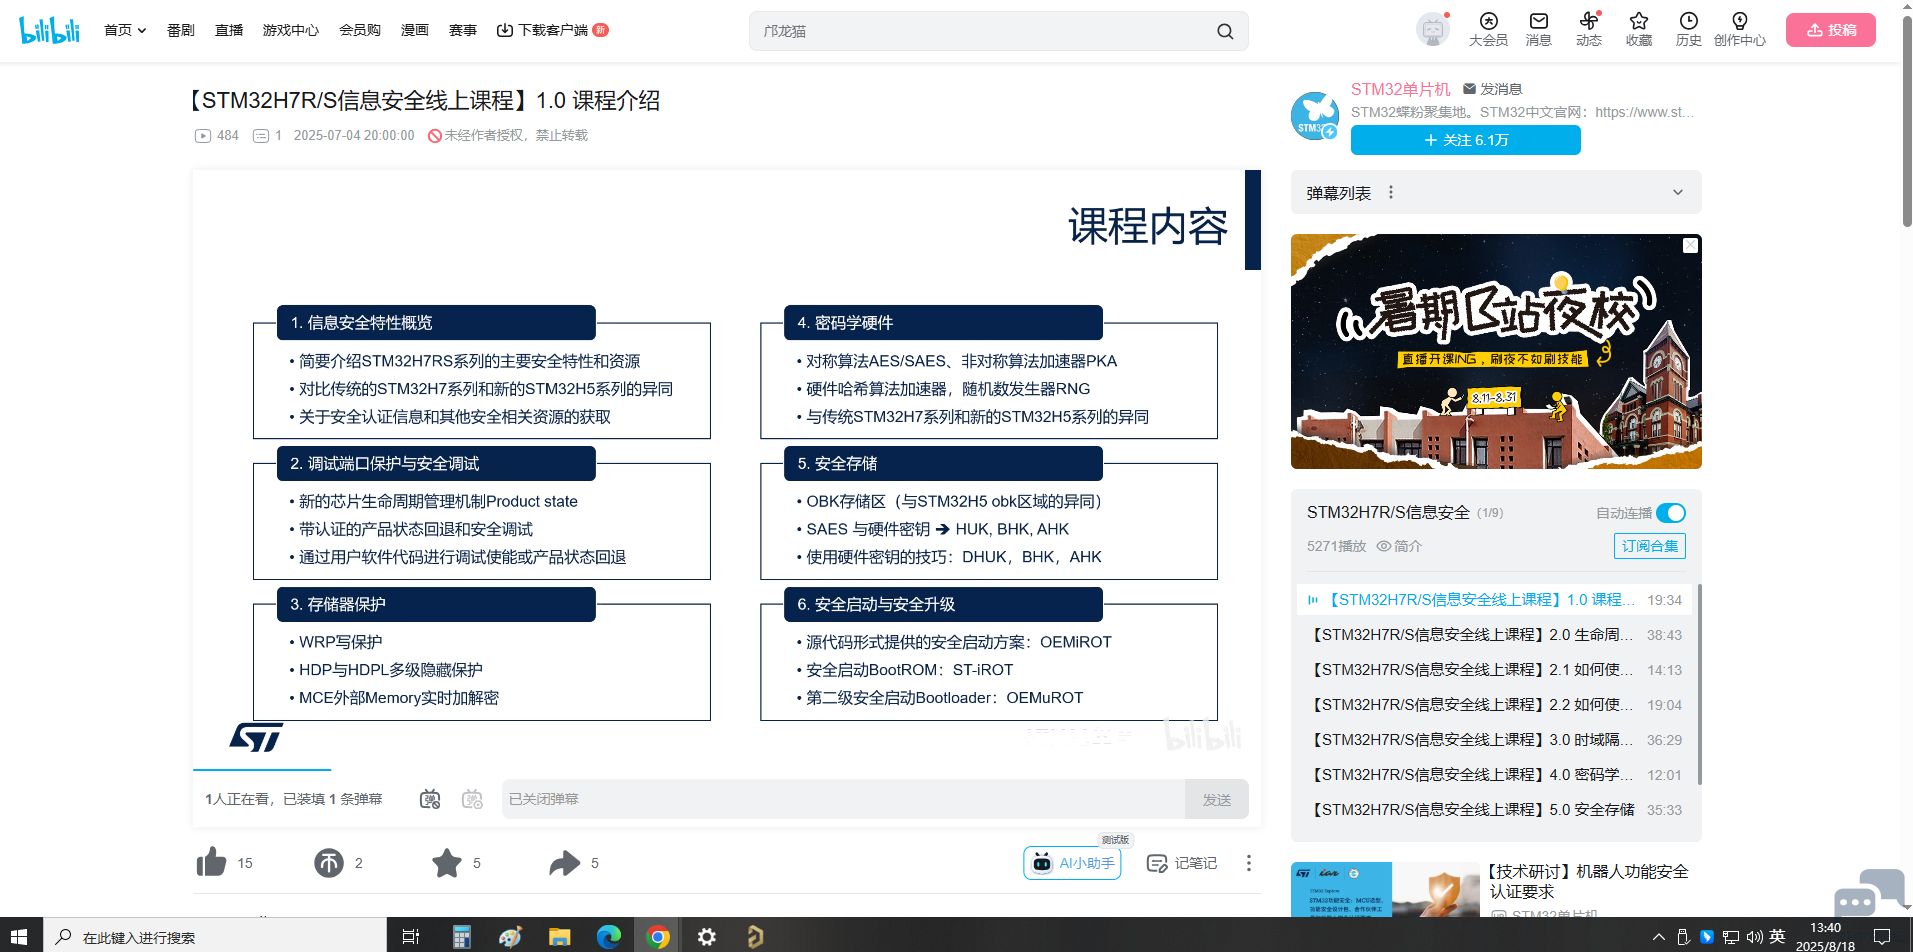
Task: Click 下载客户端 link
Action: pos(552,30)
